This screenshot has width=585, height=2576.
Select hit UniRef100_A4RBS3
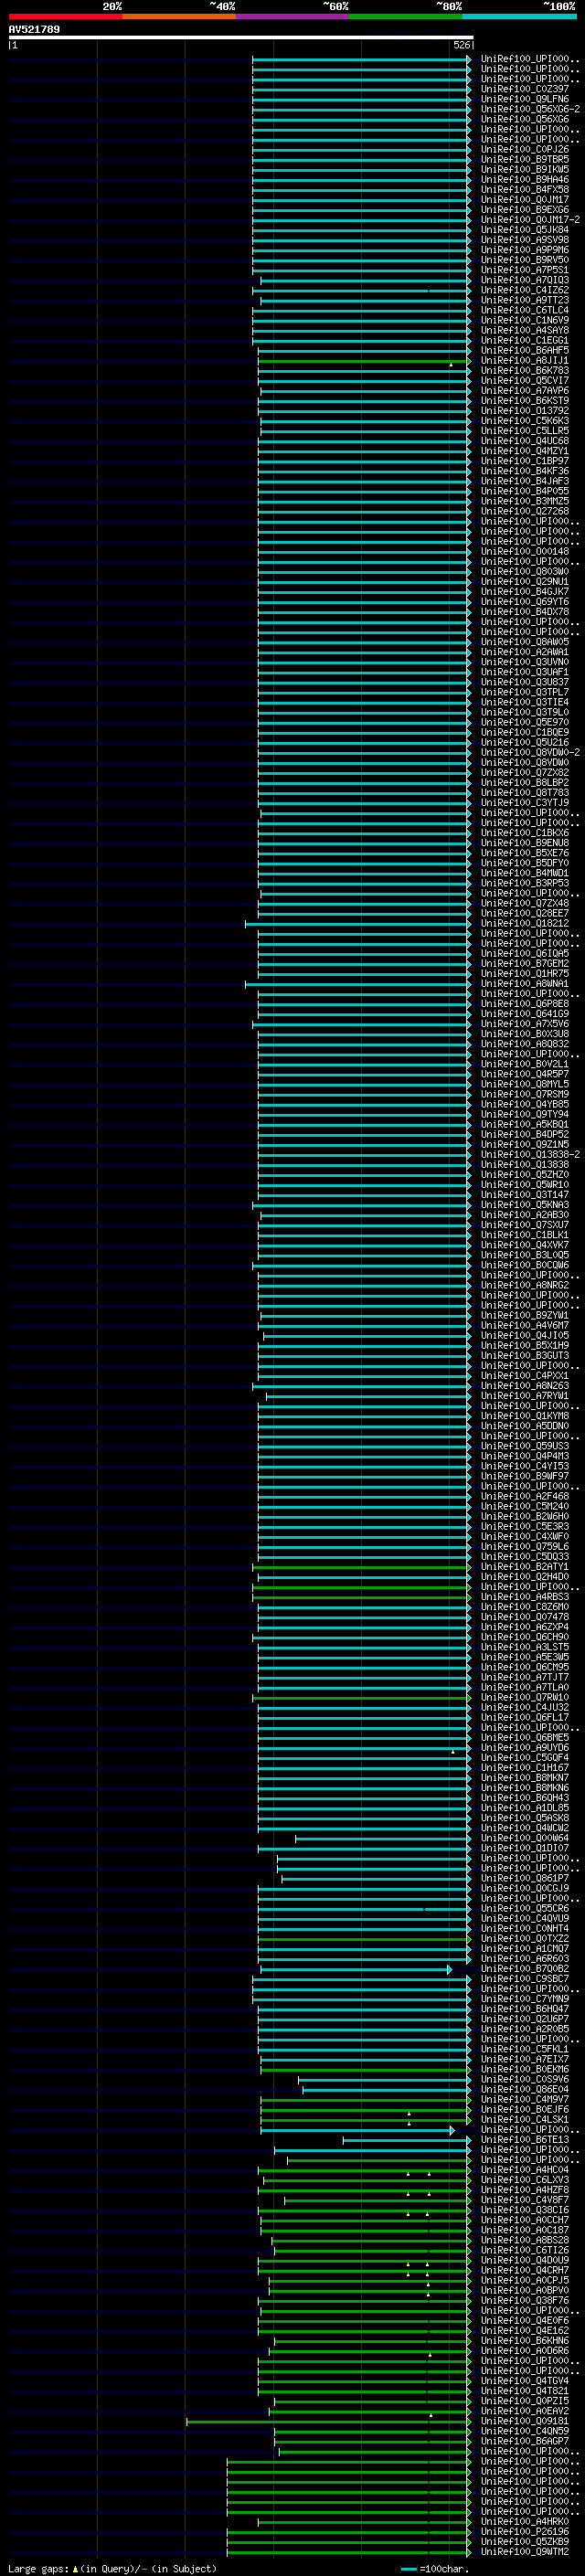pos(525,1597)
